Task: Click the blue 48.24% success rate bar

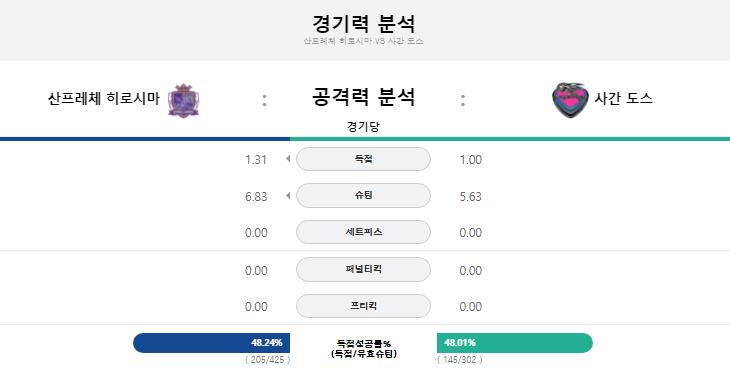Action: pos(211,343)
